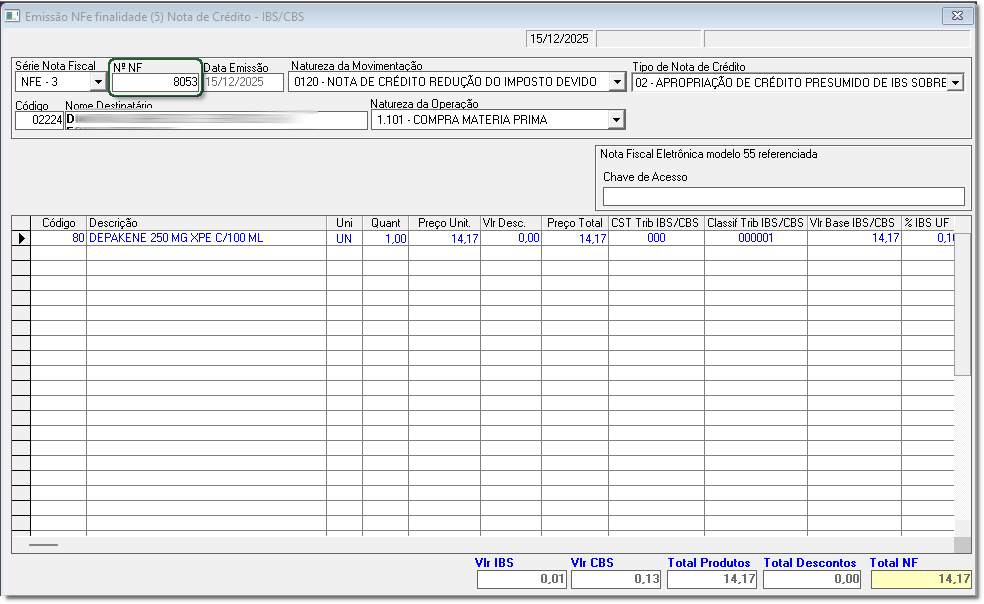Open Natureza da Operação dropdown arrow
This screenshot has width=984, height=604.
(616, 119)
